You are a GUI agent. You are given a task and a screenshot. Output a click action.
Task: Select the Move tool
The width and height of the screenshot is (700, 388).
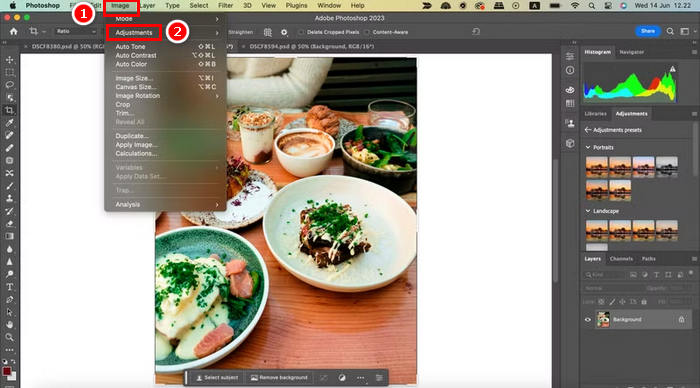click(x=9, y=59)
